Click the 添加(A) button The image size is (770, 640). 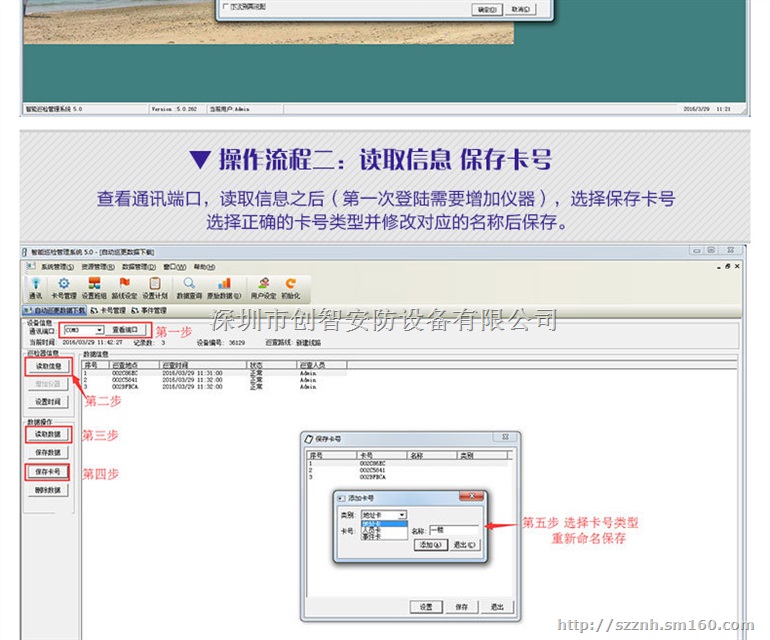pos(431,545)
